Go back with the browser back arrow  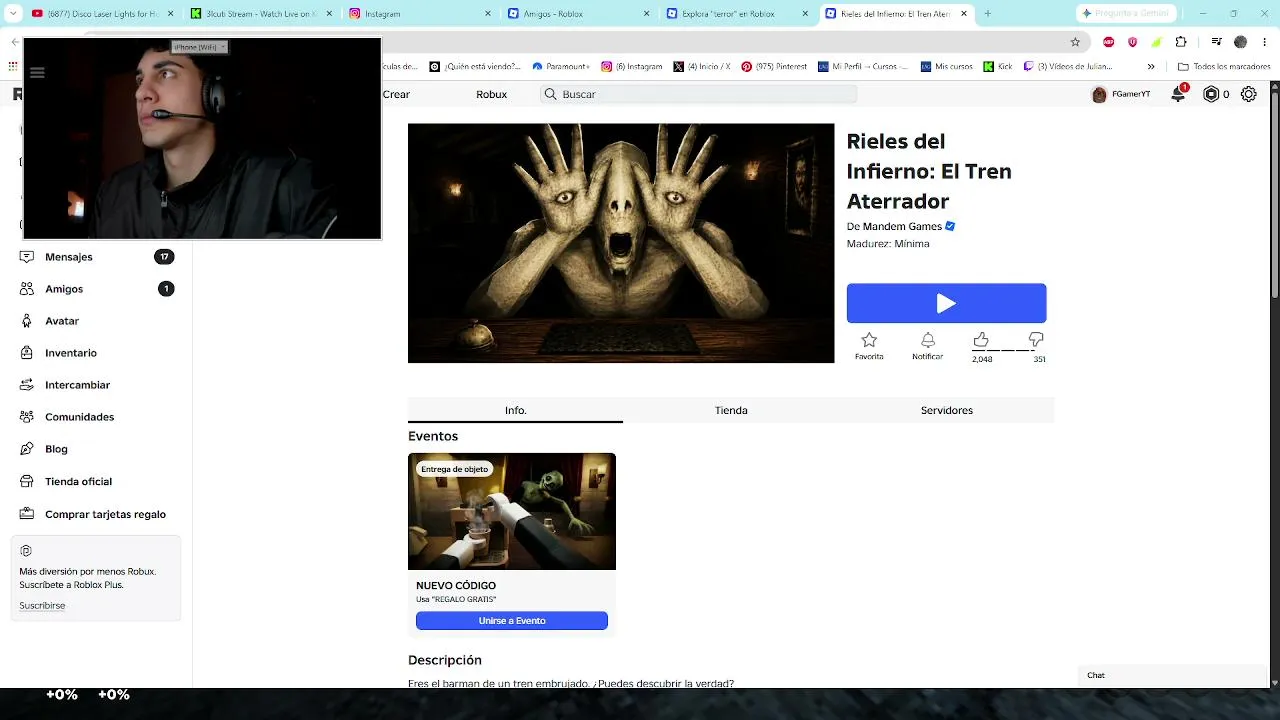[x=14, y=42]
